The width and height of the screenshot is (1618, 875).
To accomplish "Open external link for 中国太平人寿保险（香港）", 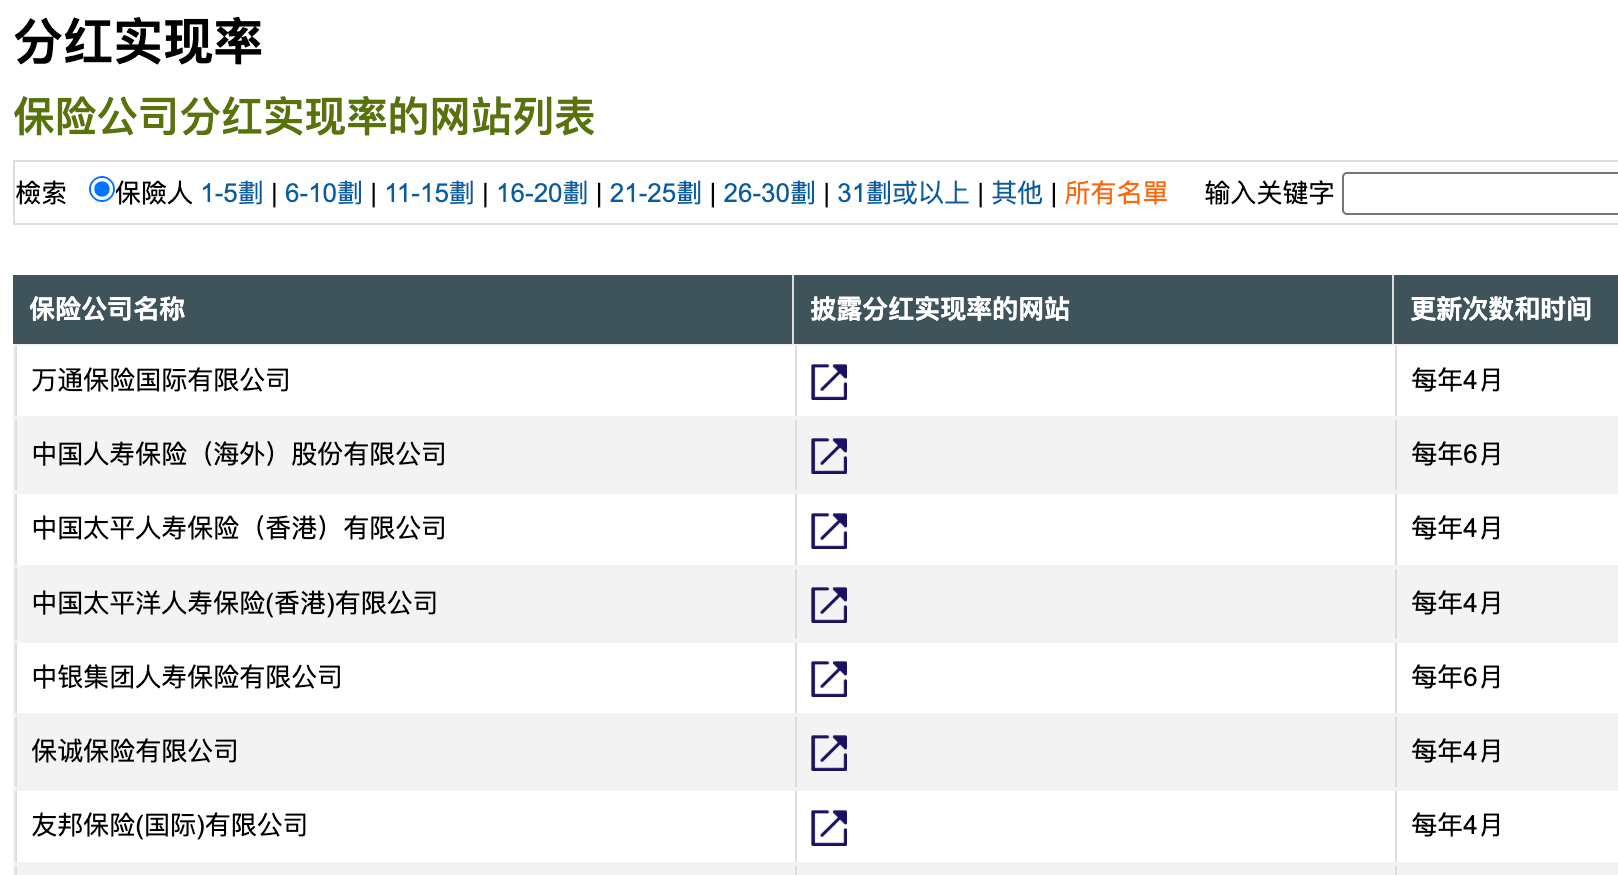I will (x=829, y=531).
